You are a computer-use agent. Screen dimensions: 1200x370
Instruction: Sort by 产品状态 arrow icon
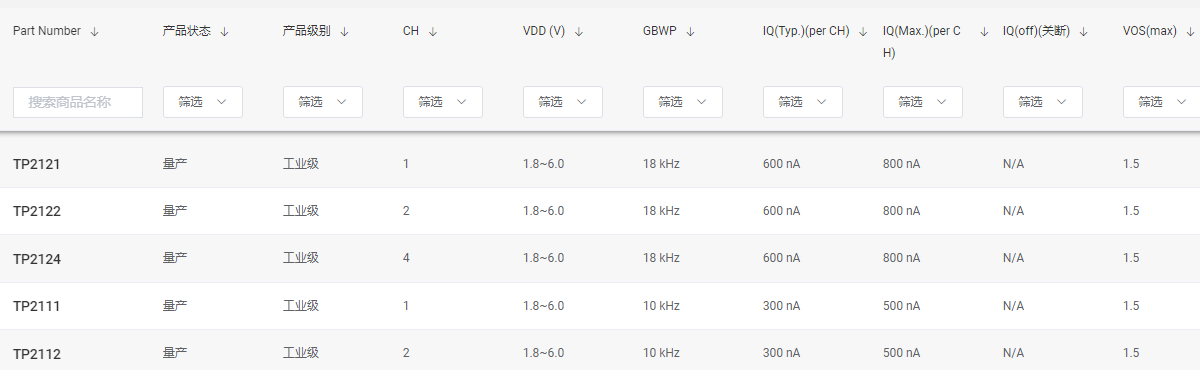pyautogui.click(x=225, y=31)
